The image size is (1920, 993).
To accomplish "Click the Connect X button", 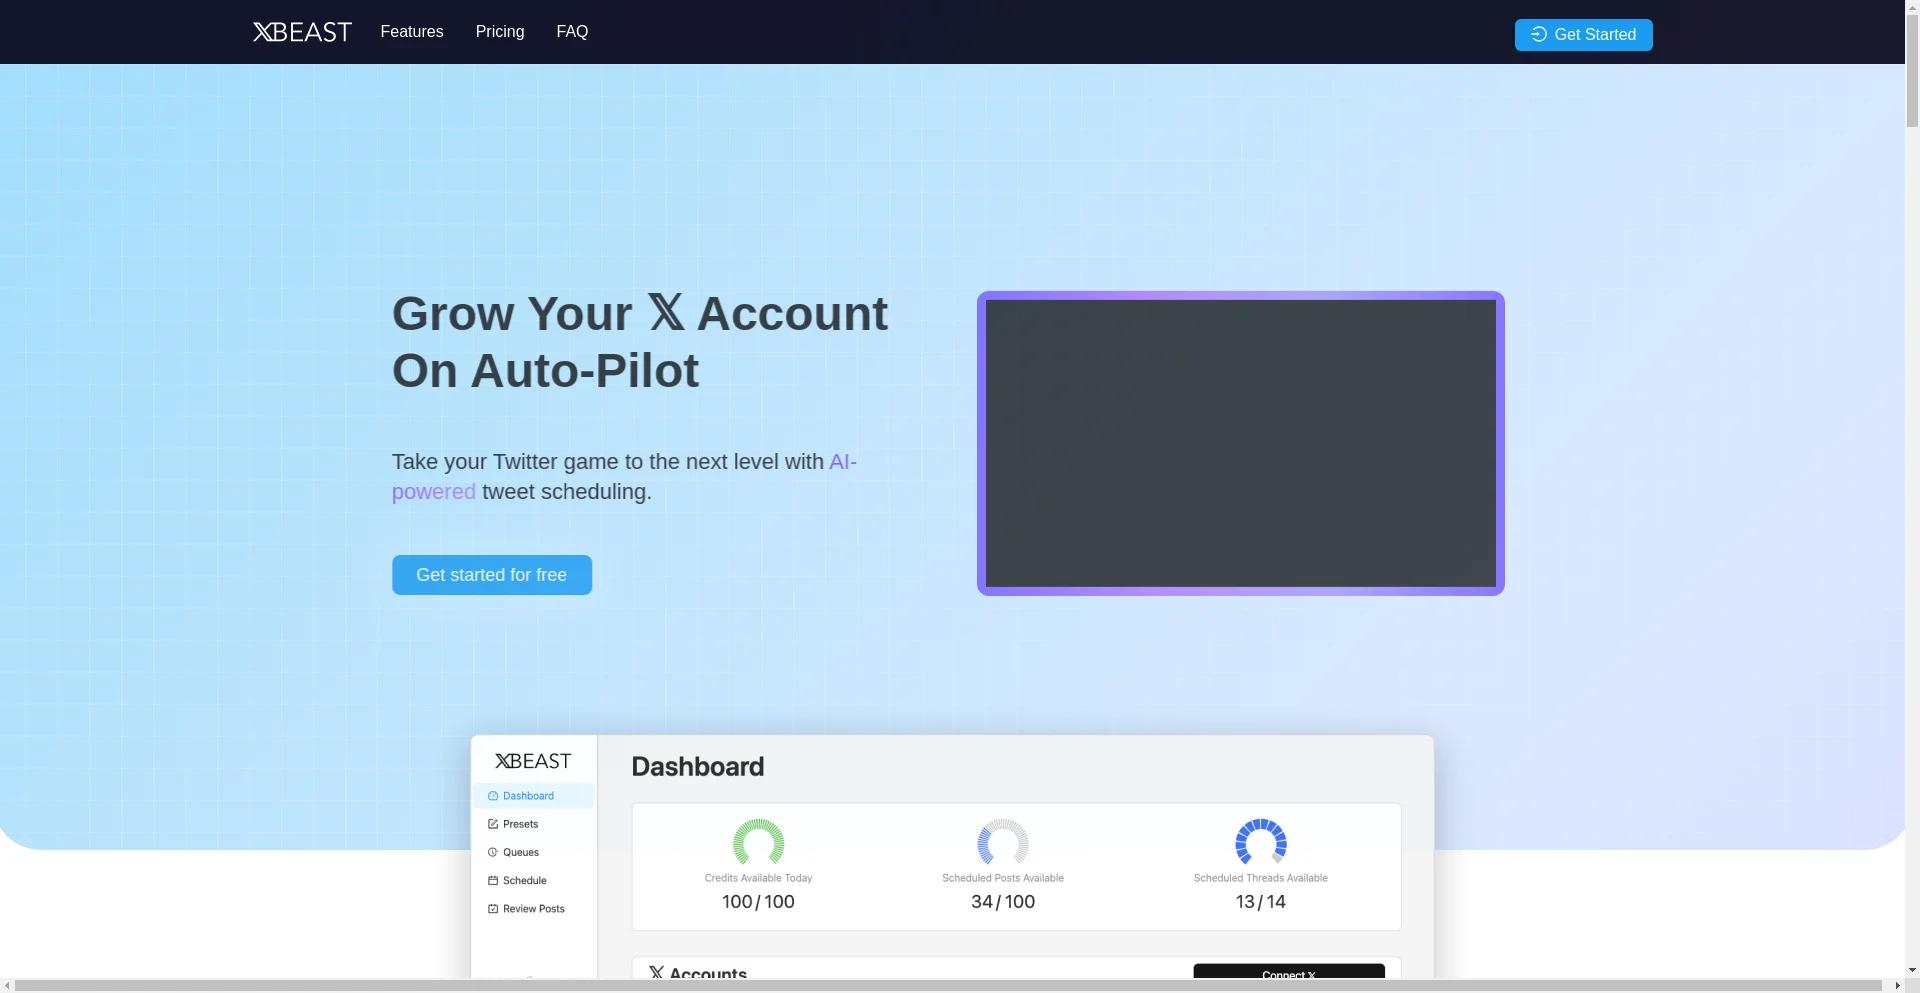I will point(1289,972).
